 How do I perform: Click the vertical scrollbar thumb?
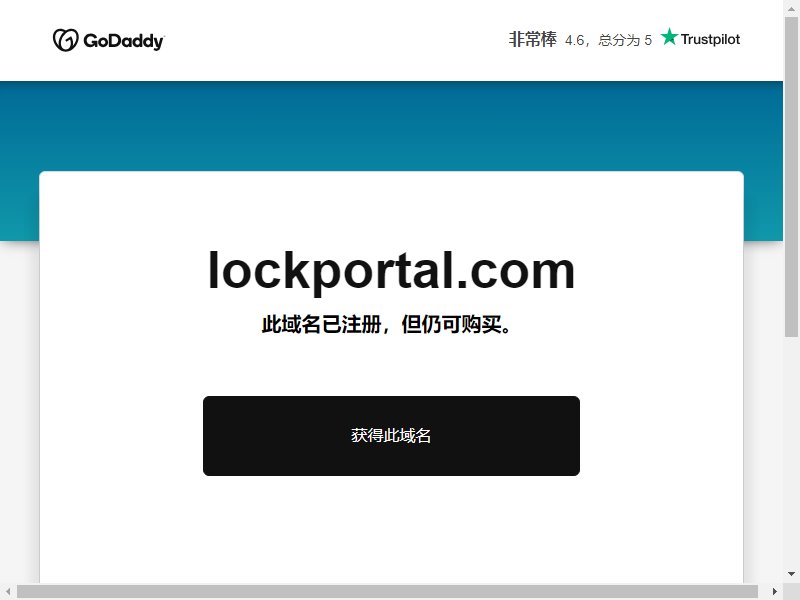coord(791,177)
